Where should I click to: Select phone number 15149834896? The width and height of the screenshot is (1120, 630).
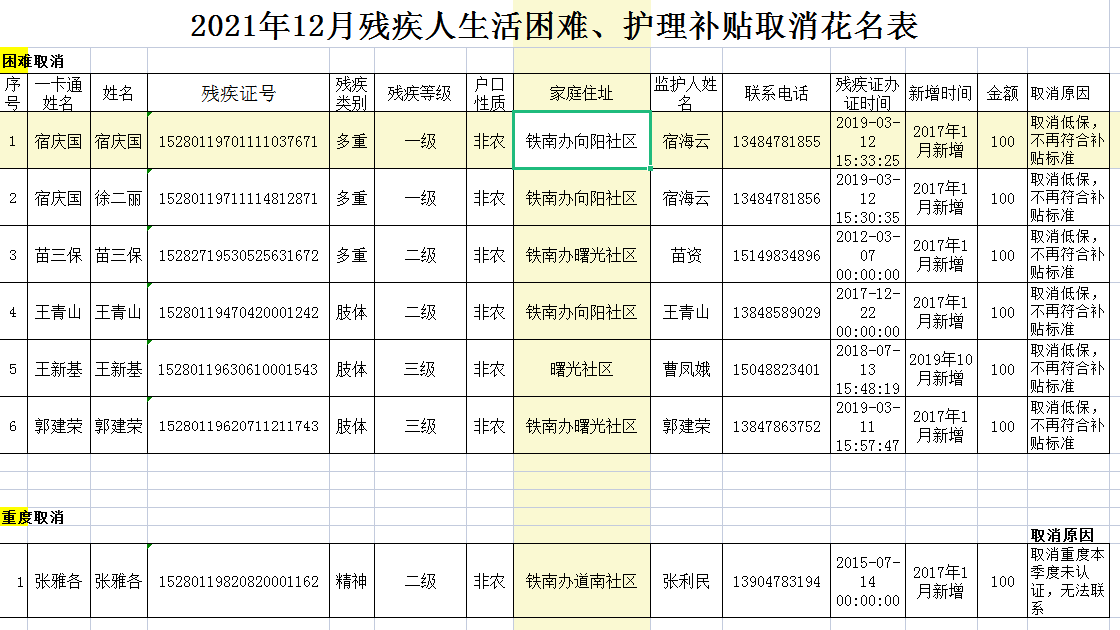pos(776,256)
